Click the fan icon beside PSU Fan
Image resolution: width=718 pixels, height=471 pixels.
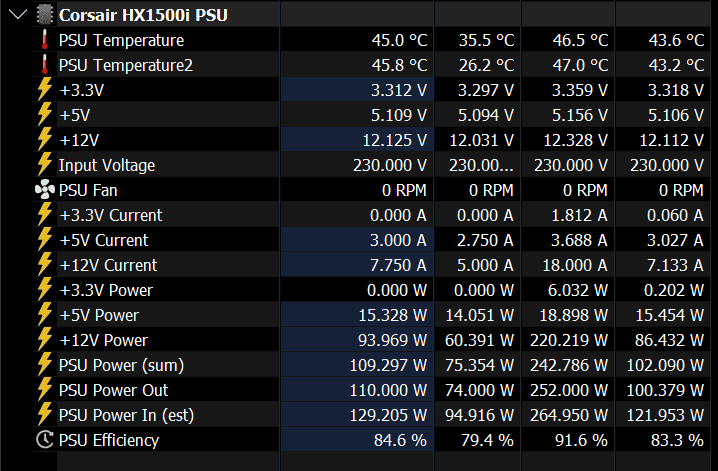44,189
